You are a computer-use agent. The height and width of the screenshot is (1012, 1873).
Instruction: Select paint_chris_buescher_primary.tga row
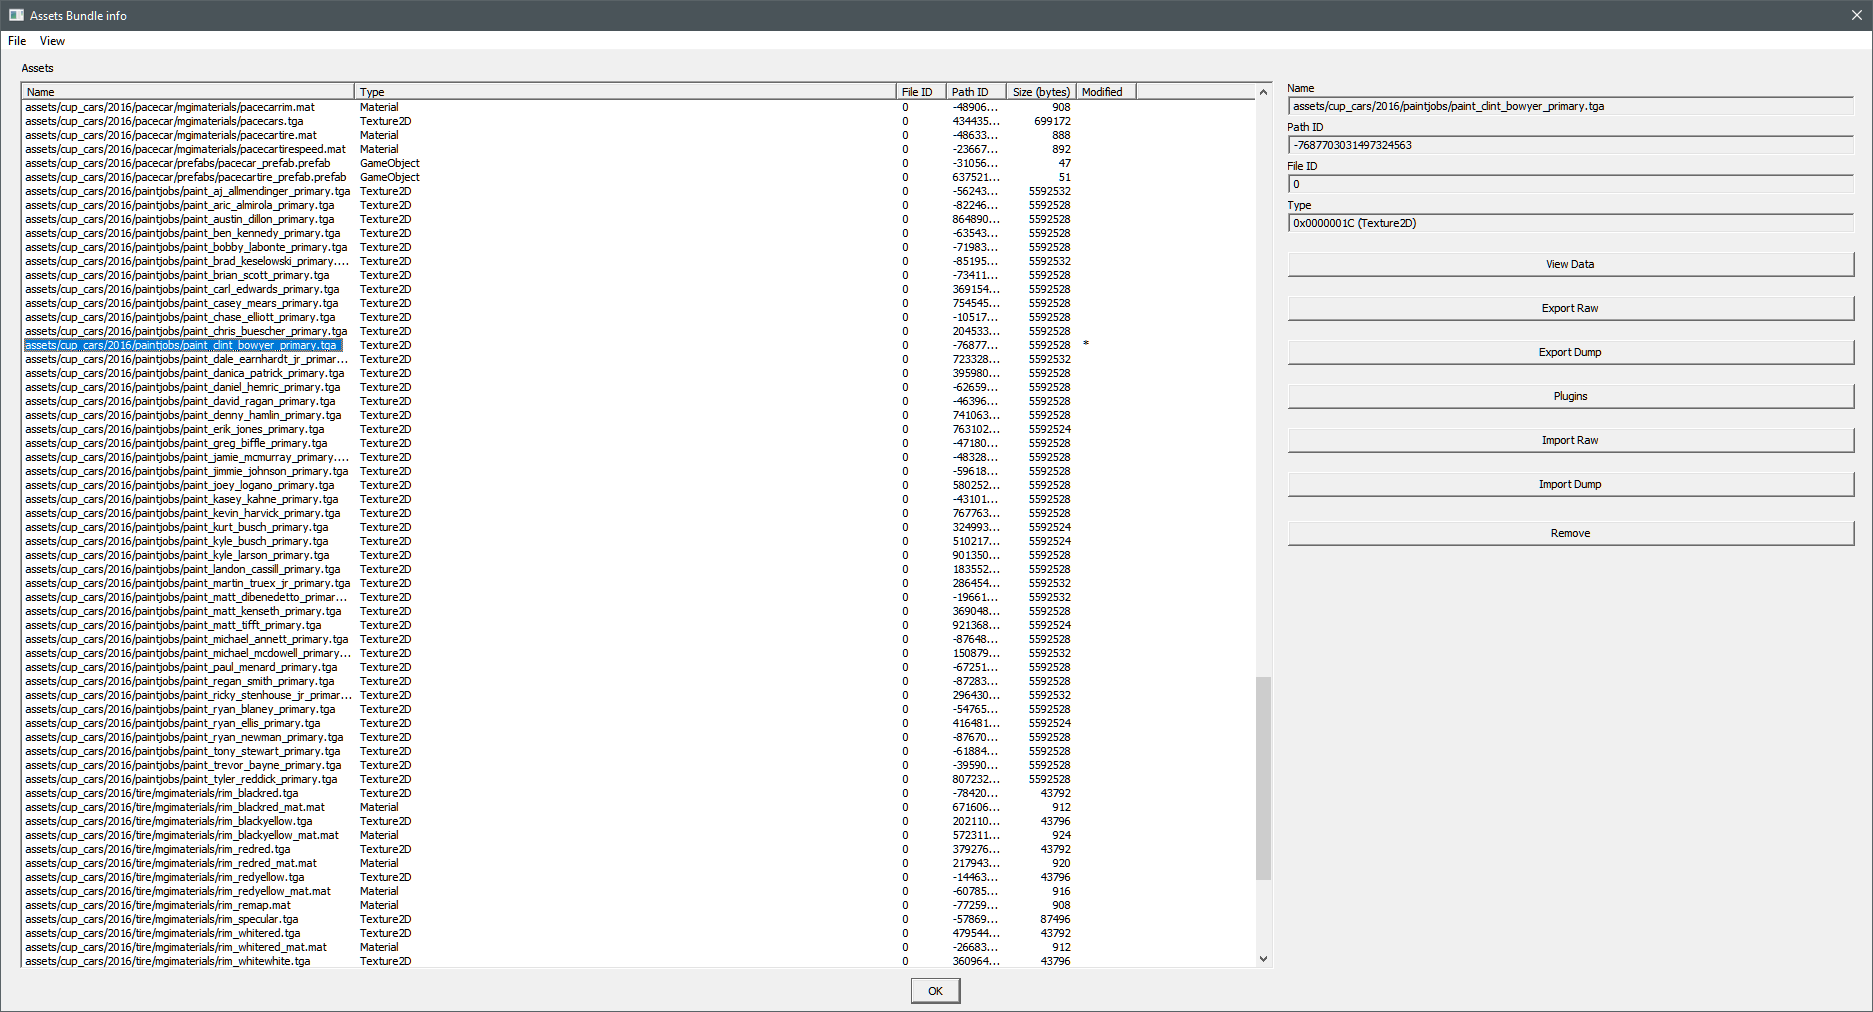[x=638, y=331]
